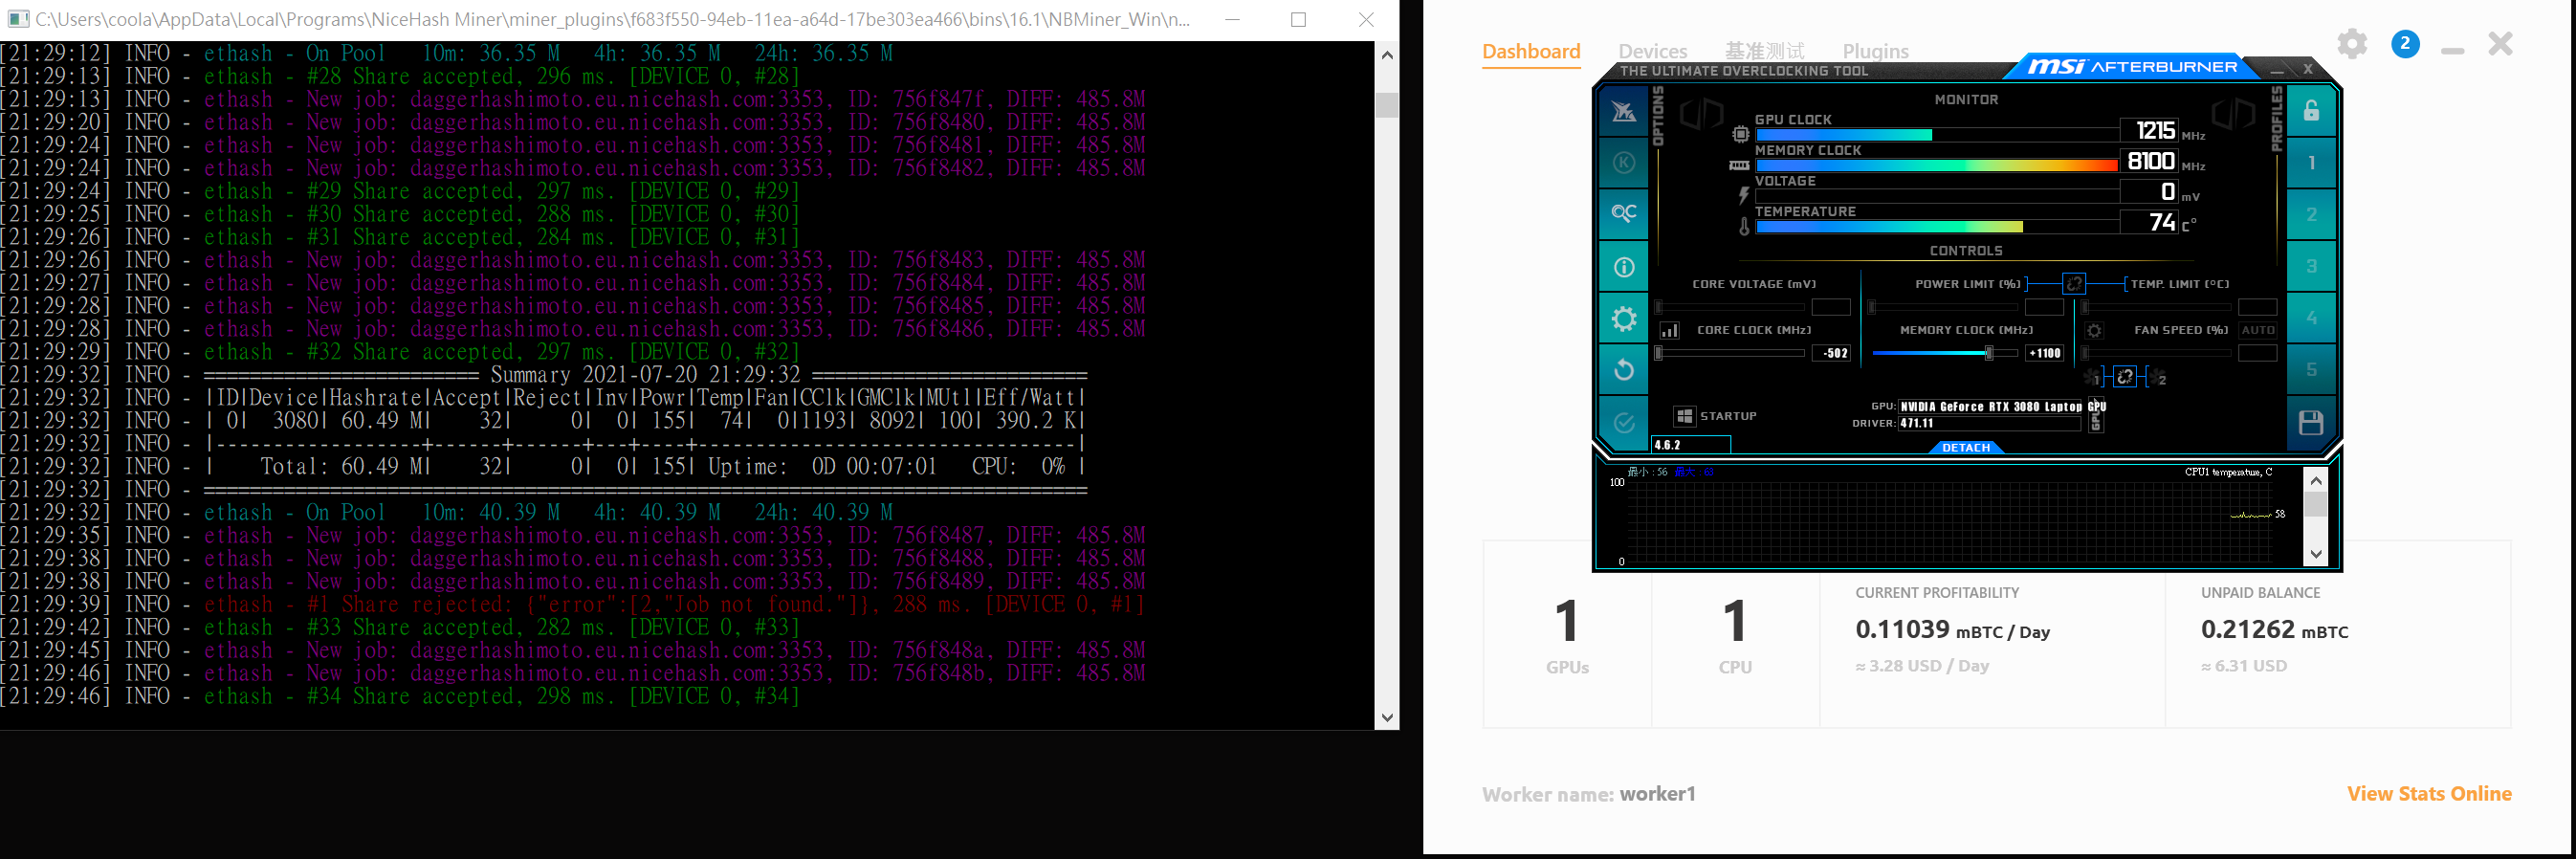The image size is (2576, 859).
Task: Load Afterburner profile slot 1
Action: (2311, 163)
